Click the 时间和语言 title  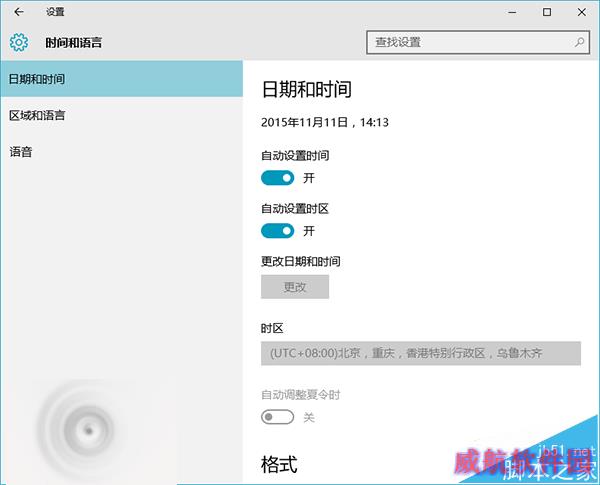pos(73,42)
